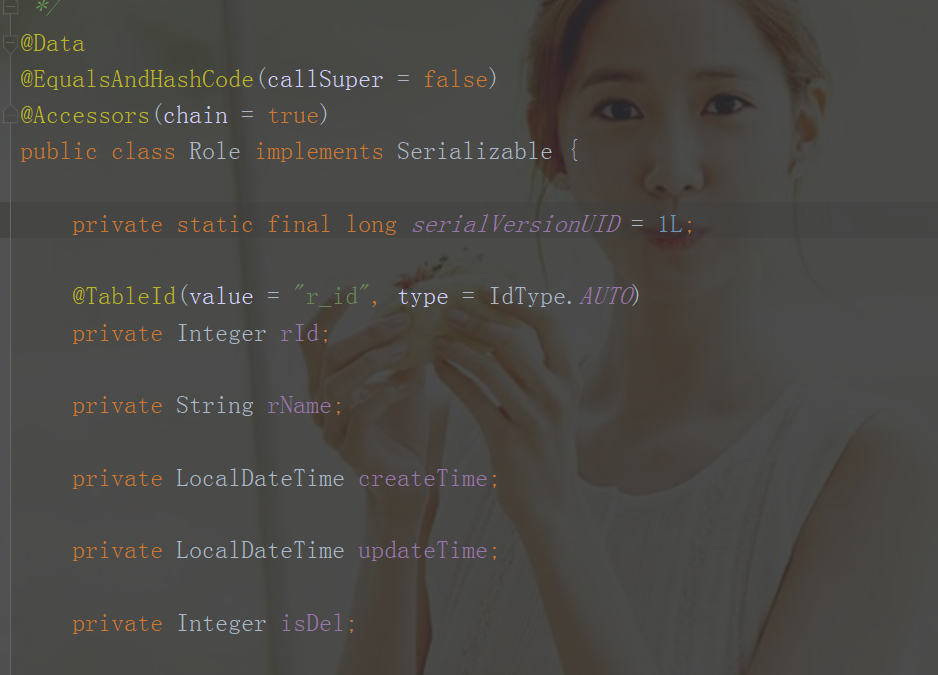The image size is (938, 675).
Task: Click the createTime field name
Action: point(423,478)
